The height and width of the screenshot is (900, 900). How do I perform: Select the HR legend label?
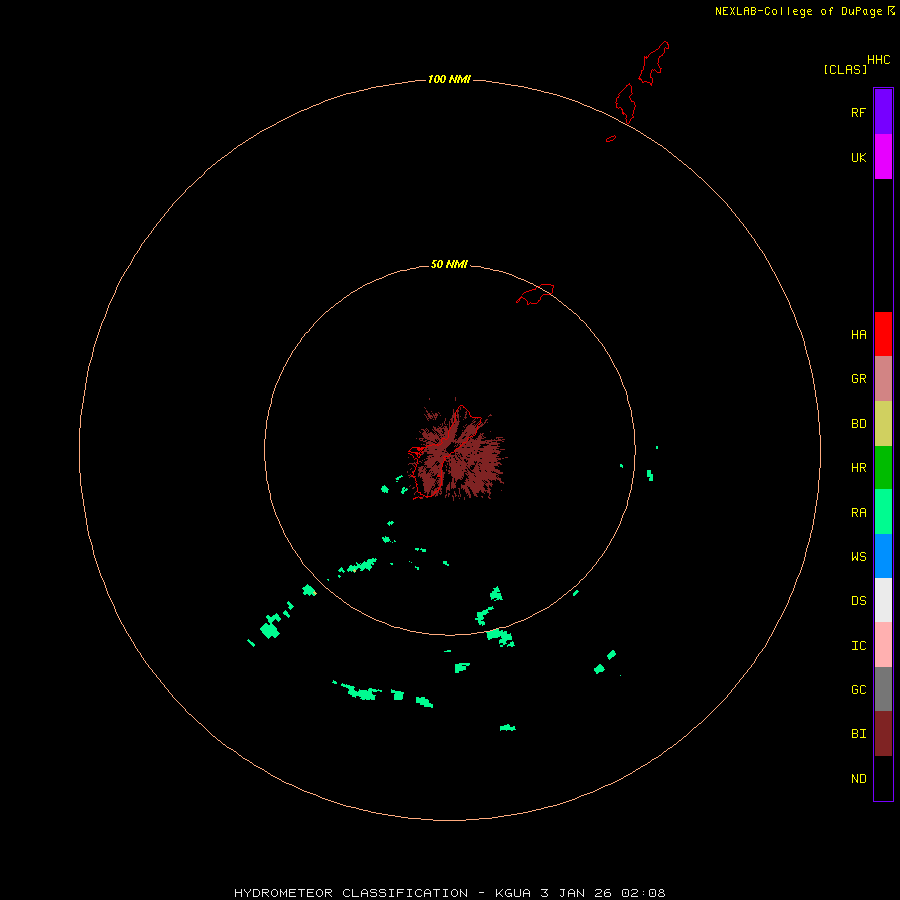tap(858, 468)
